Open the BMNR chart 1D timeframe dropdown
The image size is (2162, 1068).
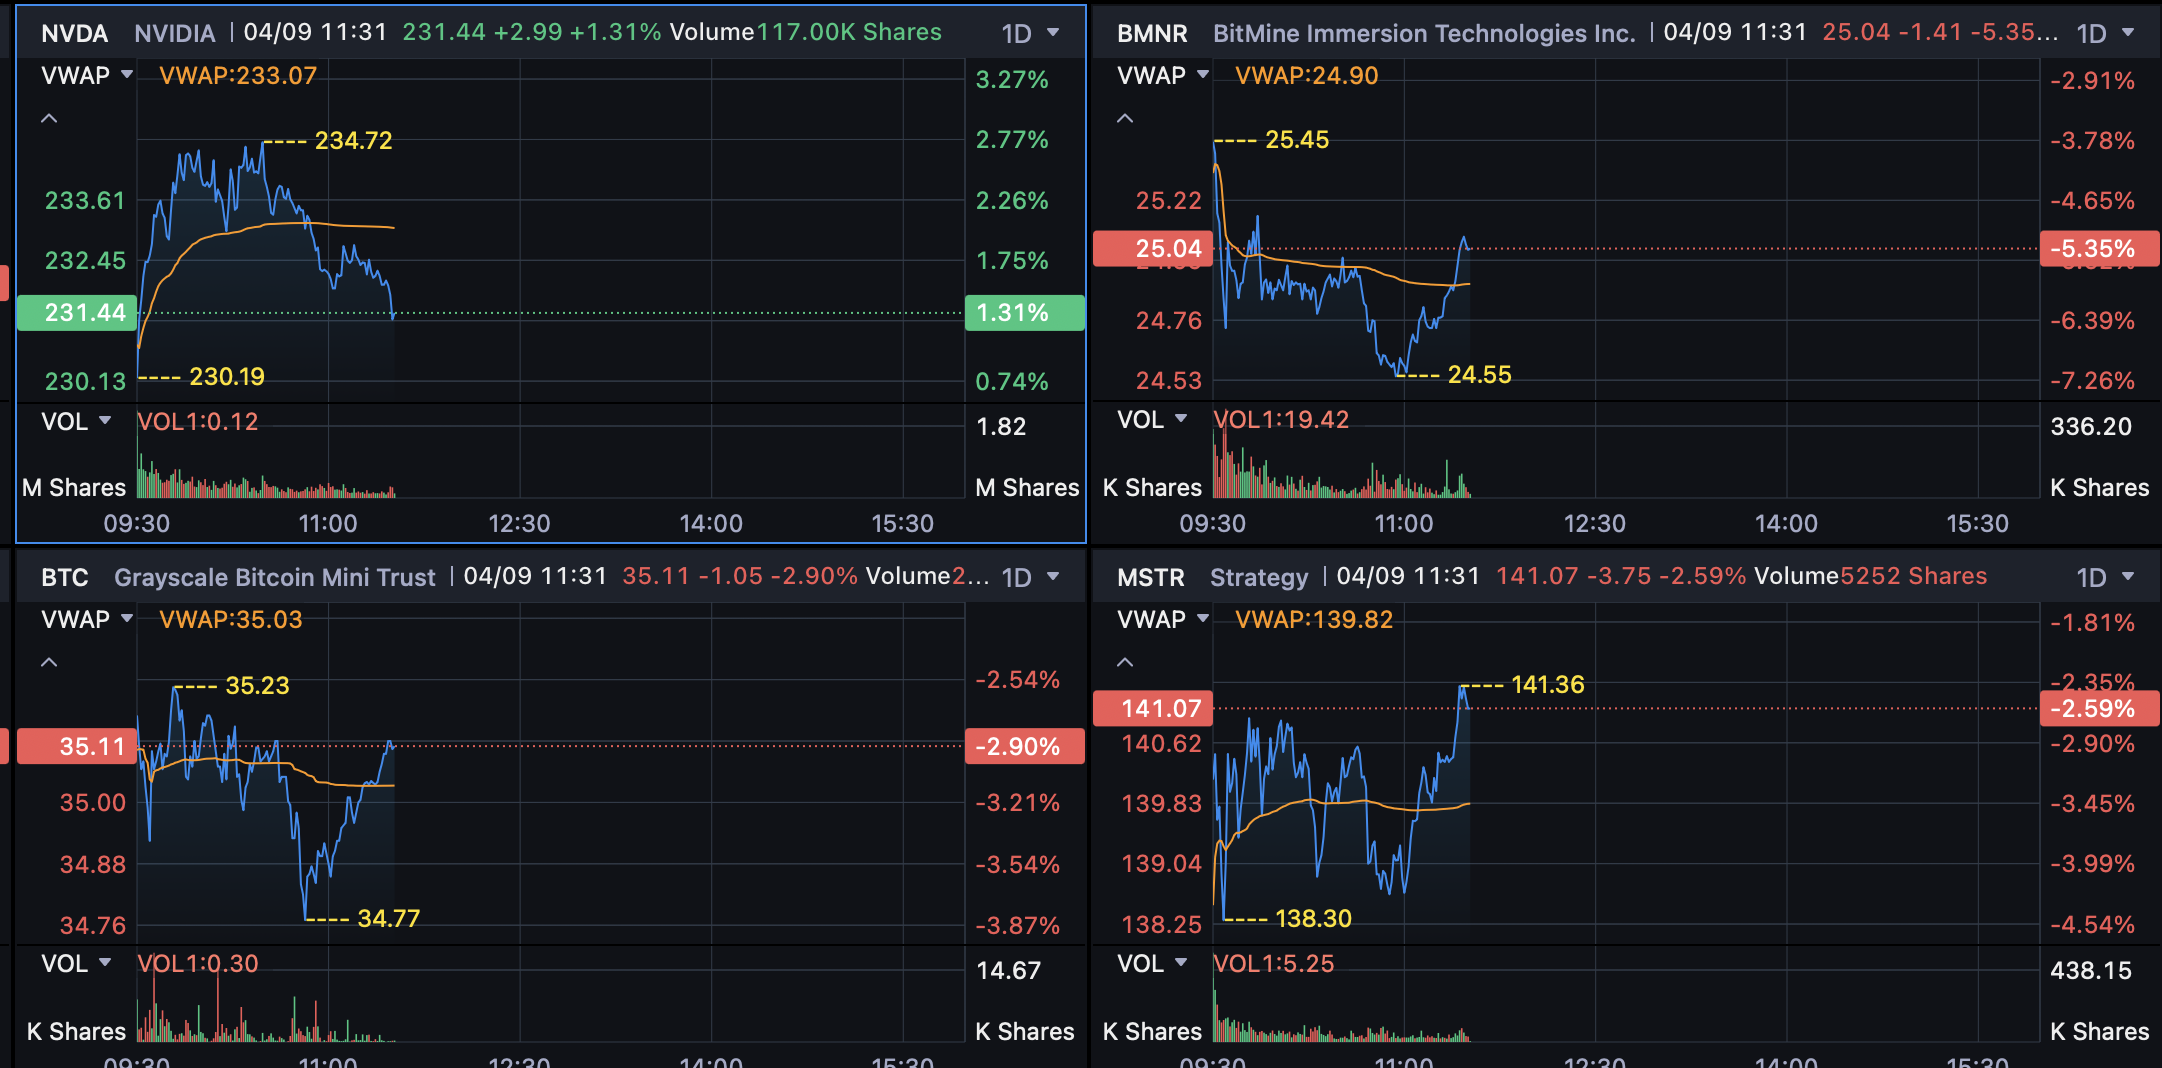coord(2105,33)
